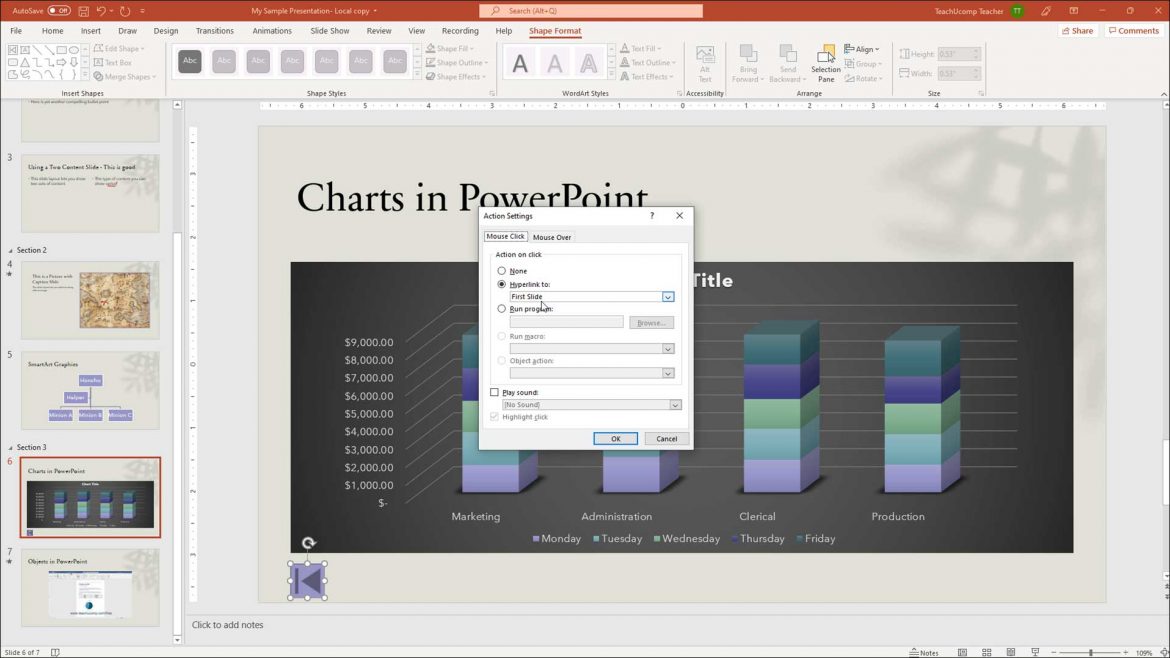Switch to the Mouse Over tab
The width and height of the screenshot is (1170, 658).
tap(552, 237)
